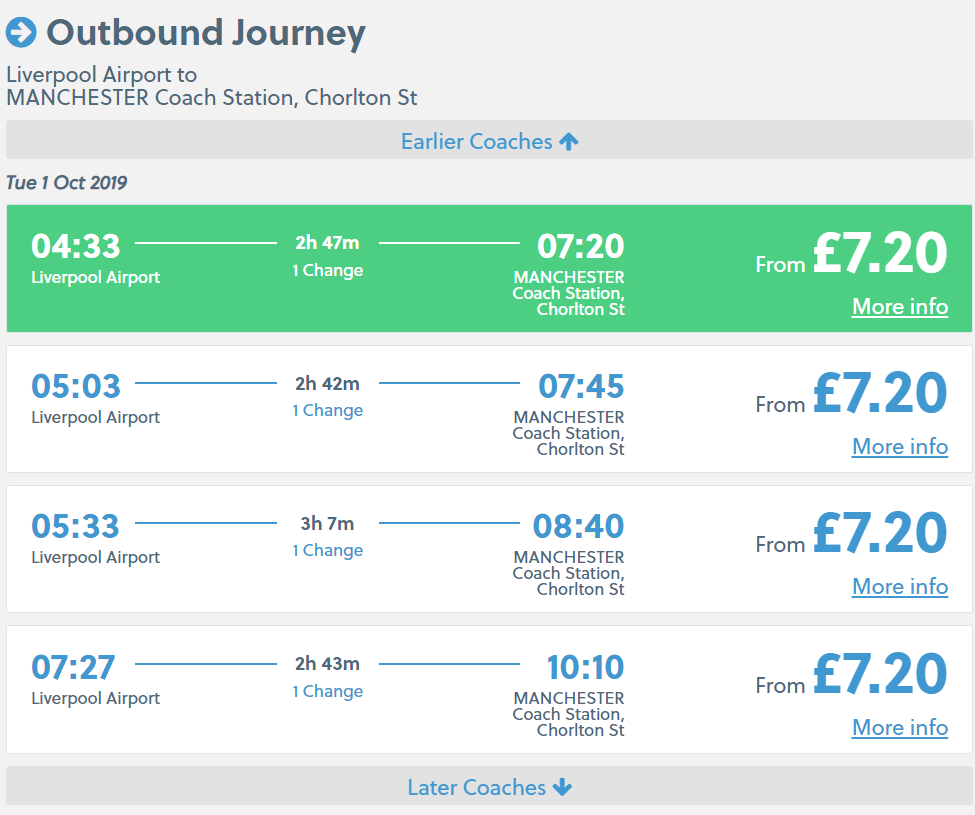Image resolution: width=975 pixels, height=815 pixels.
Task: Click the up arrow beside Earlier Coaches
Action: click(x=569, y=142)
